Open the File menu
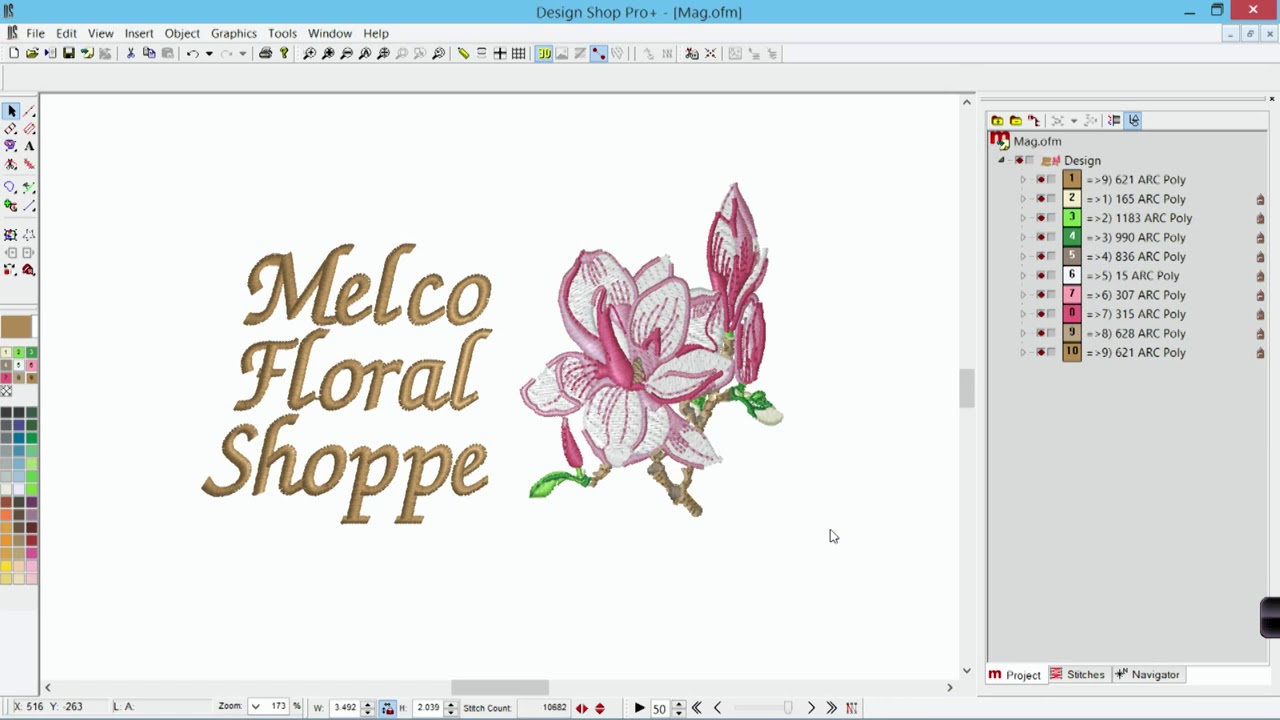 pyautogui.click(x=35, y=33)
